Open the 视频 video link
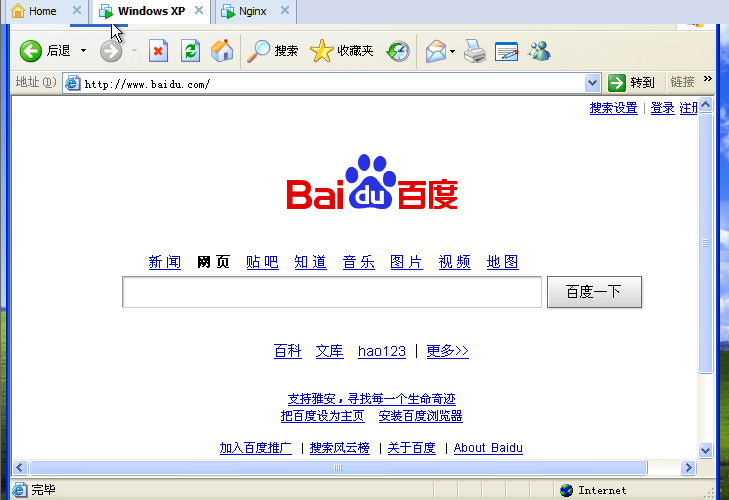The width and height of the screenshot is (729, 500). [x=455, y=262]
